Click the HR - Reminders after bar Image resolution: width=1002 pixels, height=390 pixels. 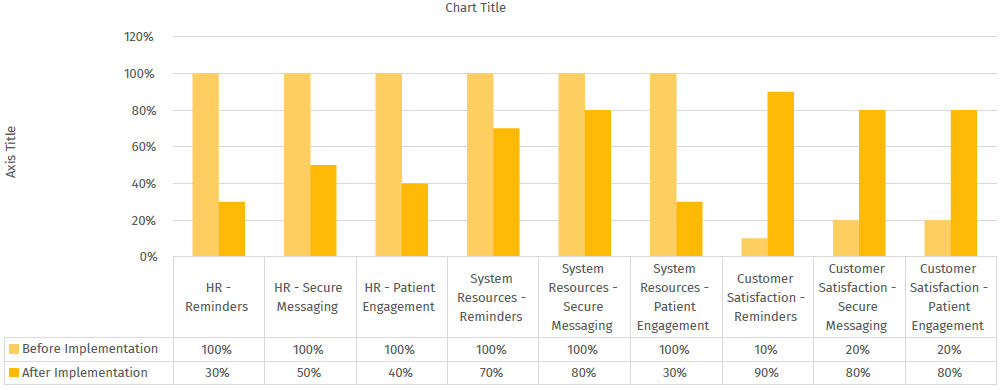tap(231, 230)
